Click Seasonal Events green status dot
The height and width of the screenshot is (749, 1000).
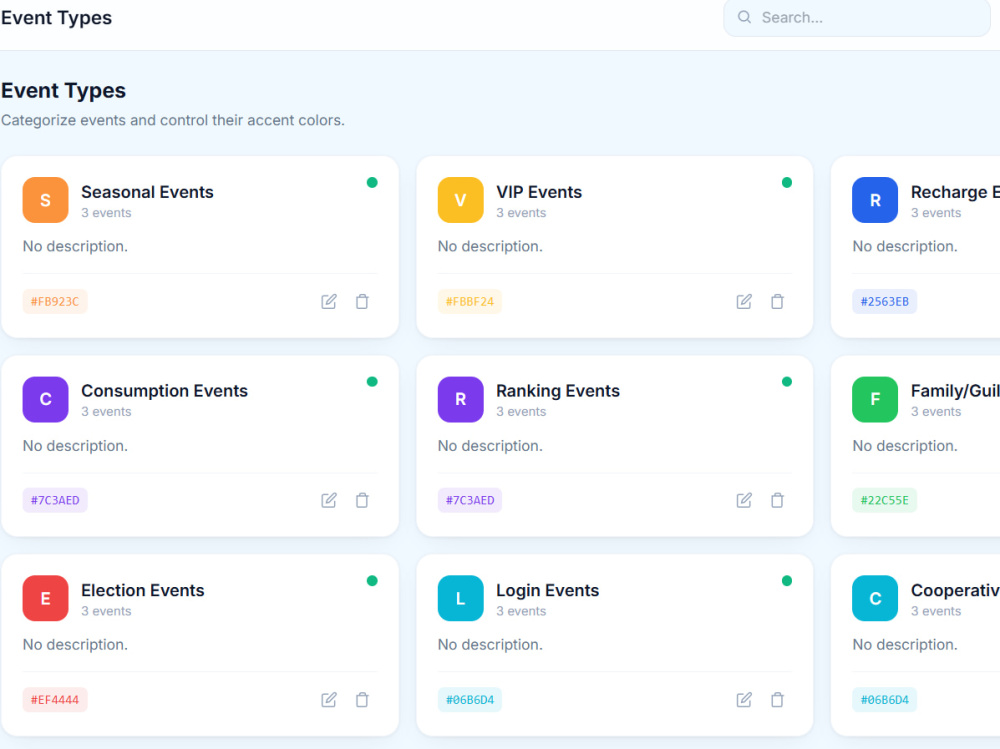click(372, 182)
